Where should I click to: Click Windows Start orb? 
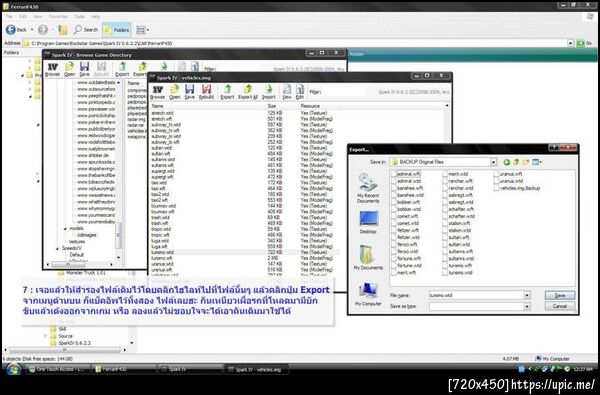pyautogui.click(x=13, y=369)
